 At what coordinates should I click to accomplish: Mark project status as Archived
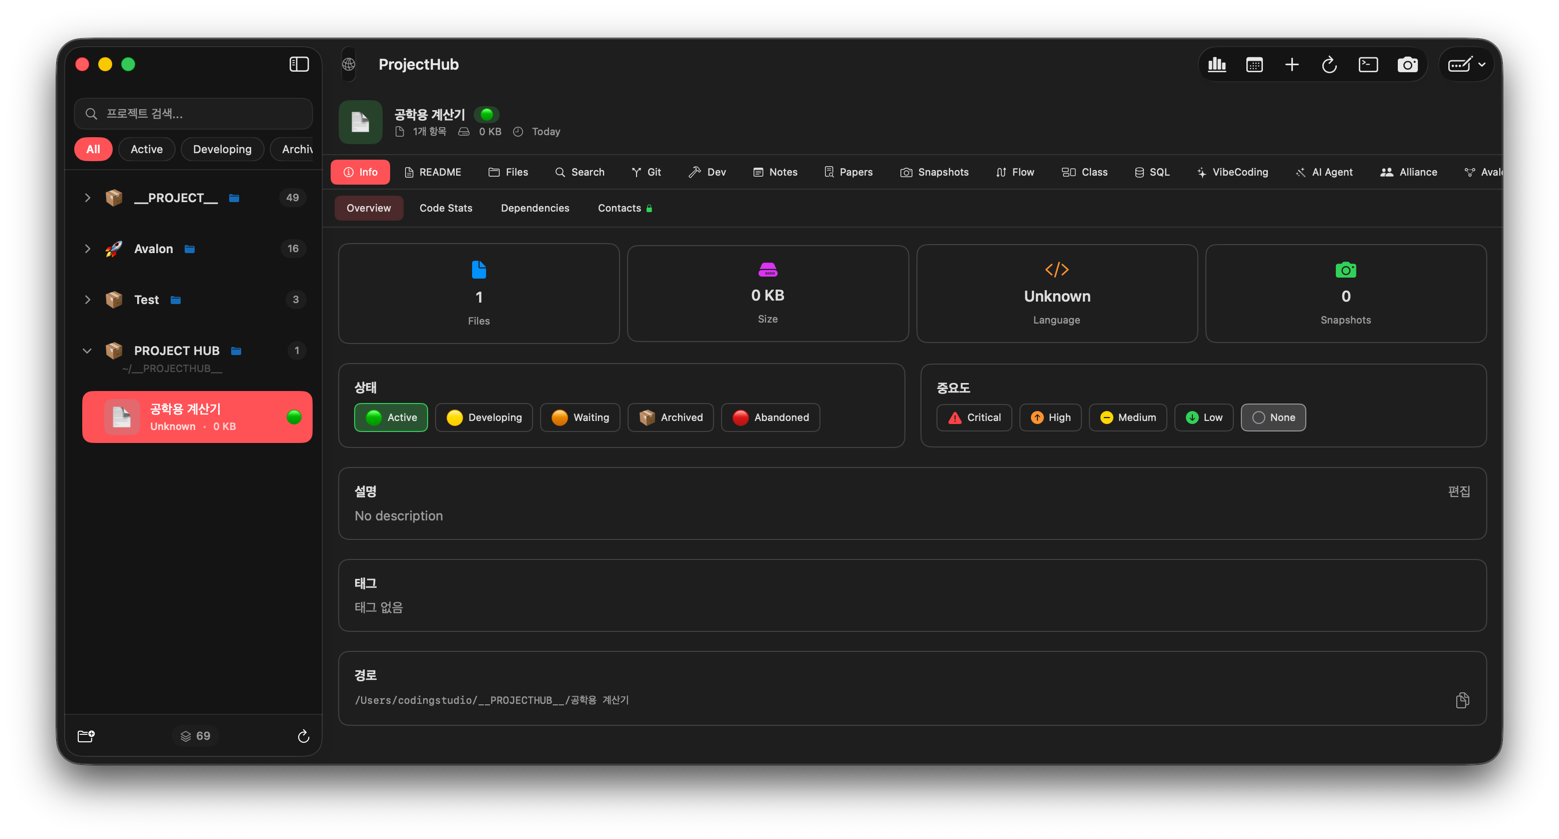[x=670, y=418]
